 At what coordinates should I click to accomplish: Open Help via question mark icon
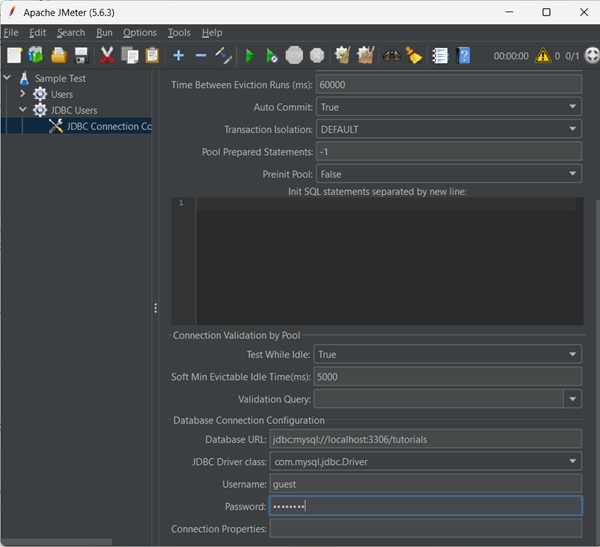[463, 55]
